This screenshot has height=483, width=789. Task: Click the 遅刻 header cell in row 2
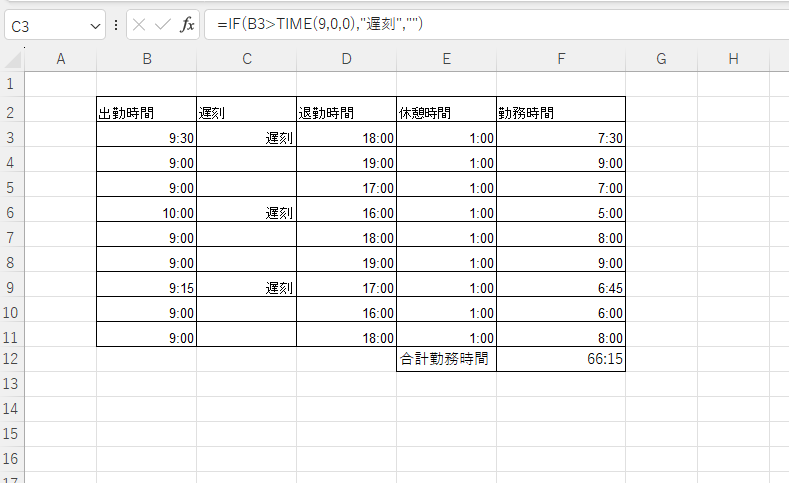click(247, 109)
